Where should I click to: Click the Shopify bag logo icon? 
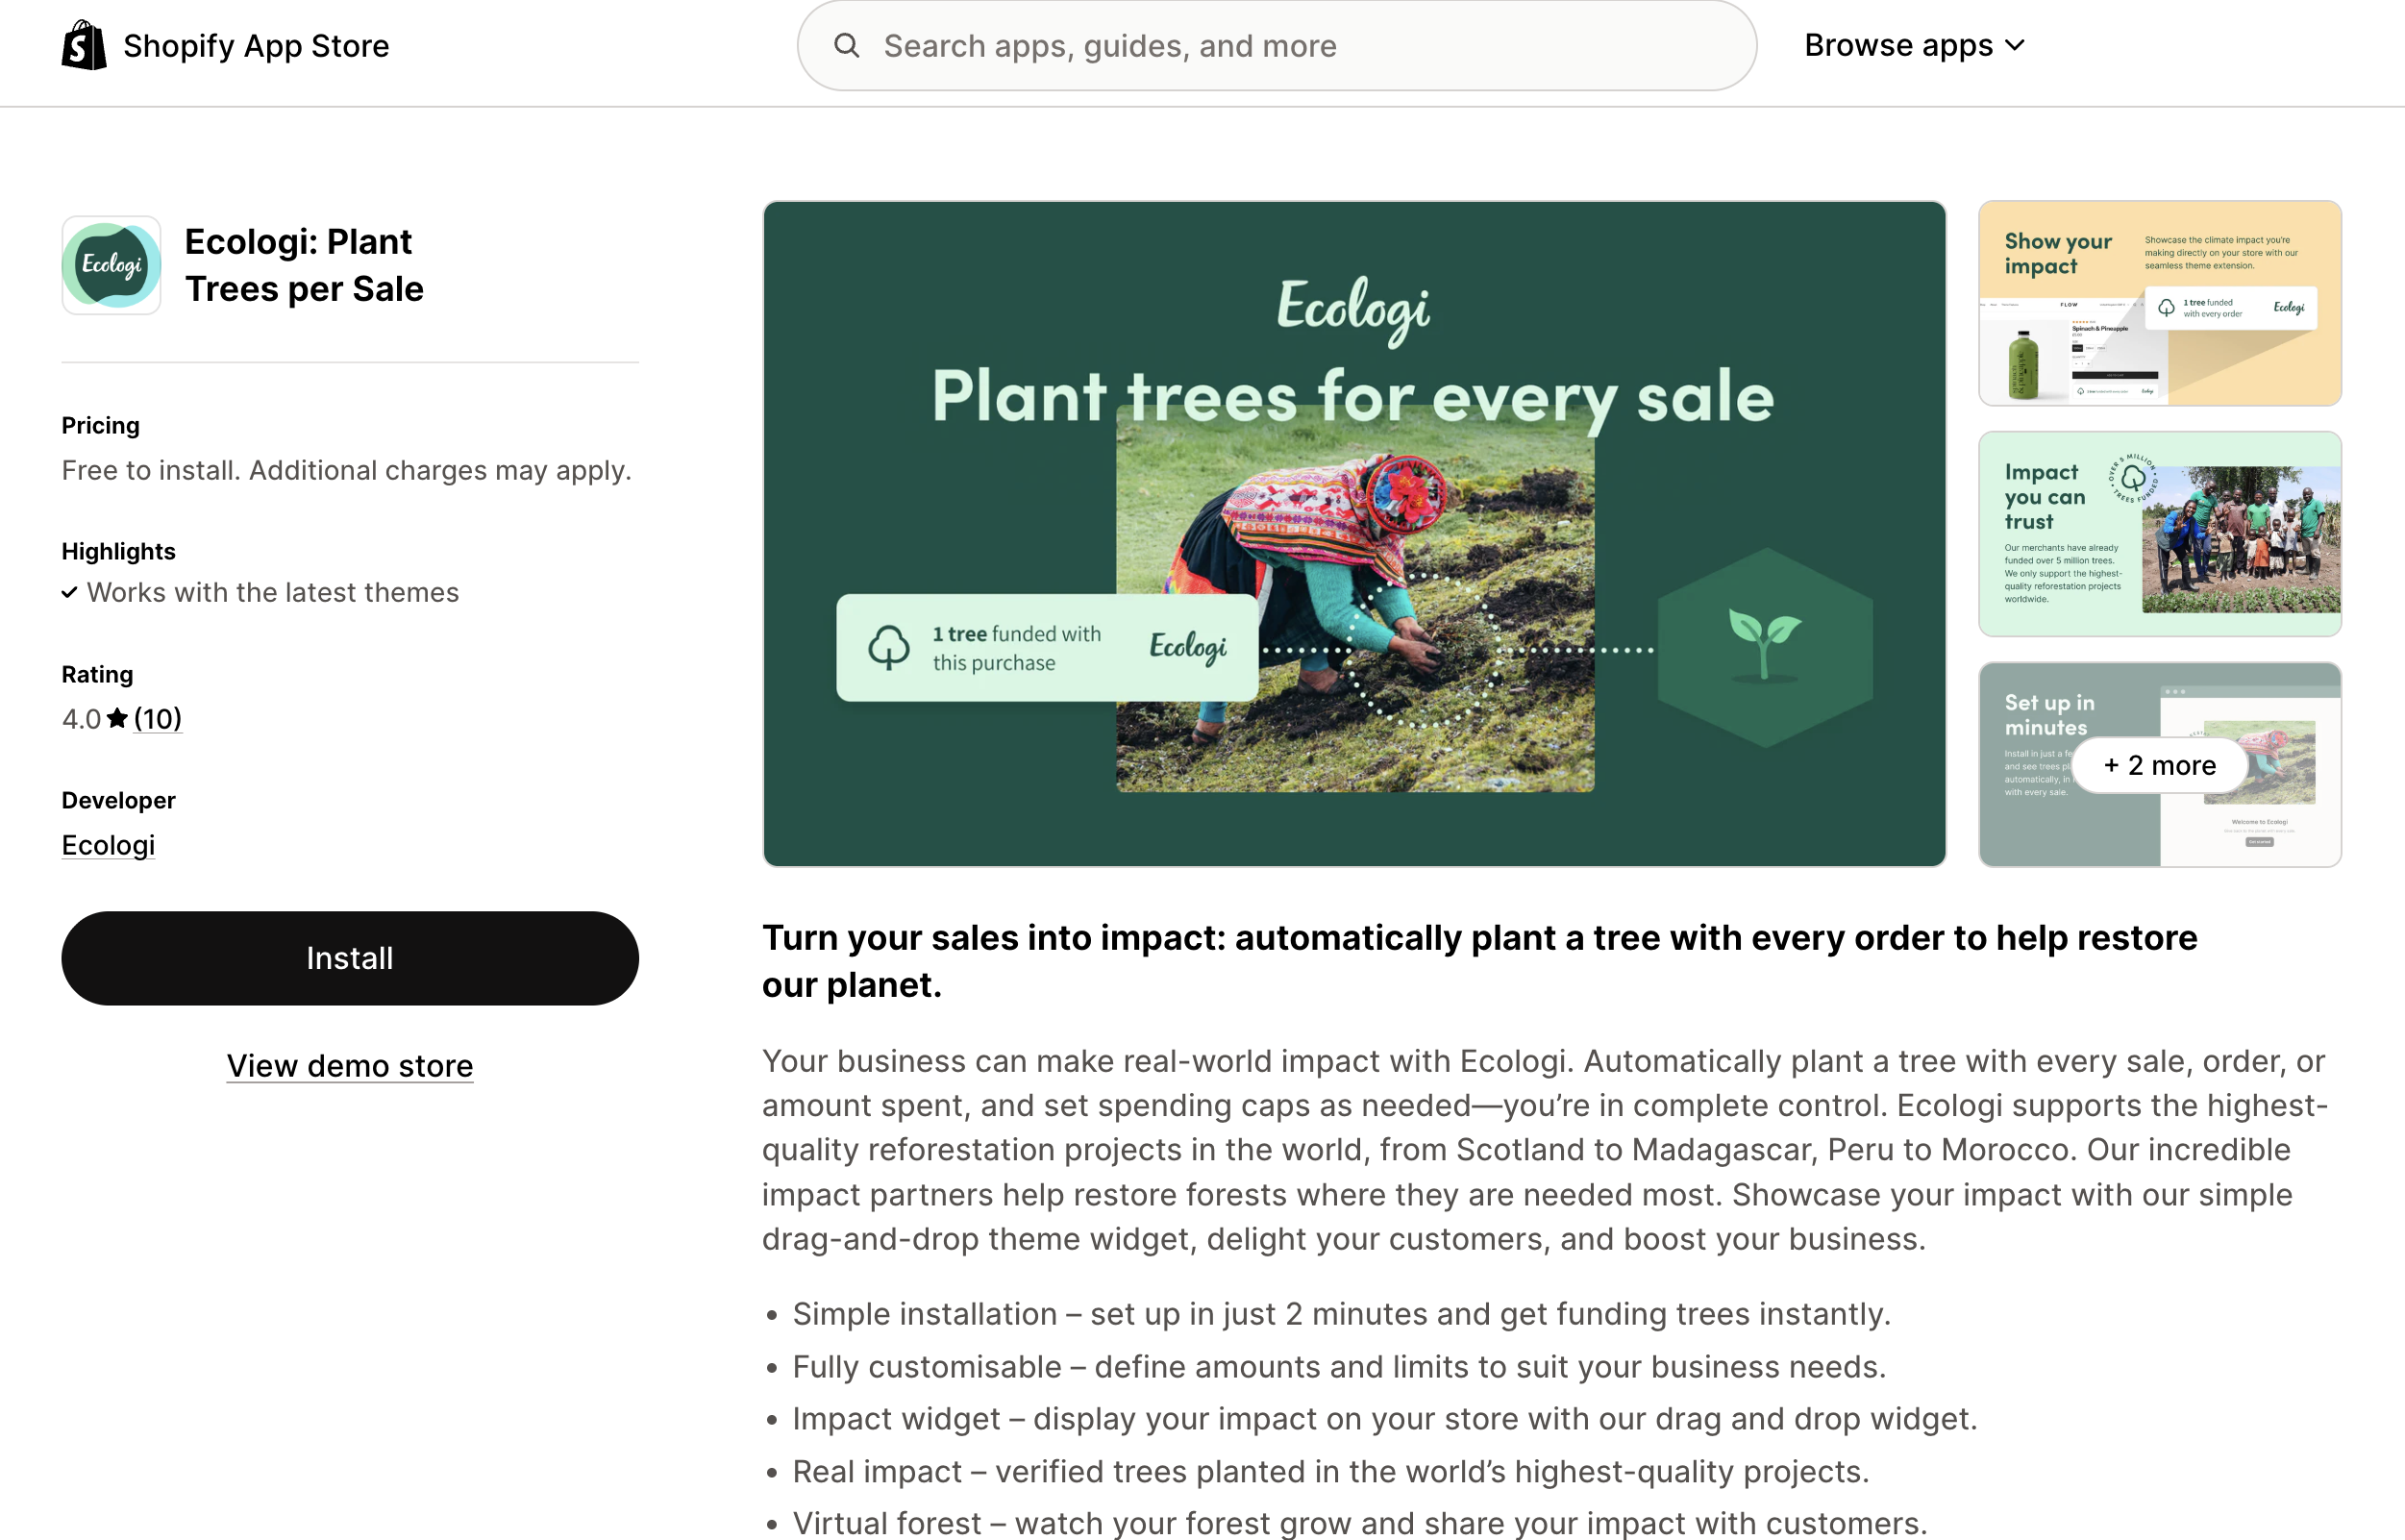click(x=84, y=46)
